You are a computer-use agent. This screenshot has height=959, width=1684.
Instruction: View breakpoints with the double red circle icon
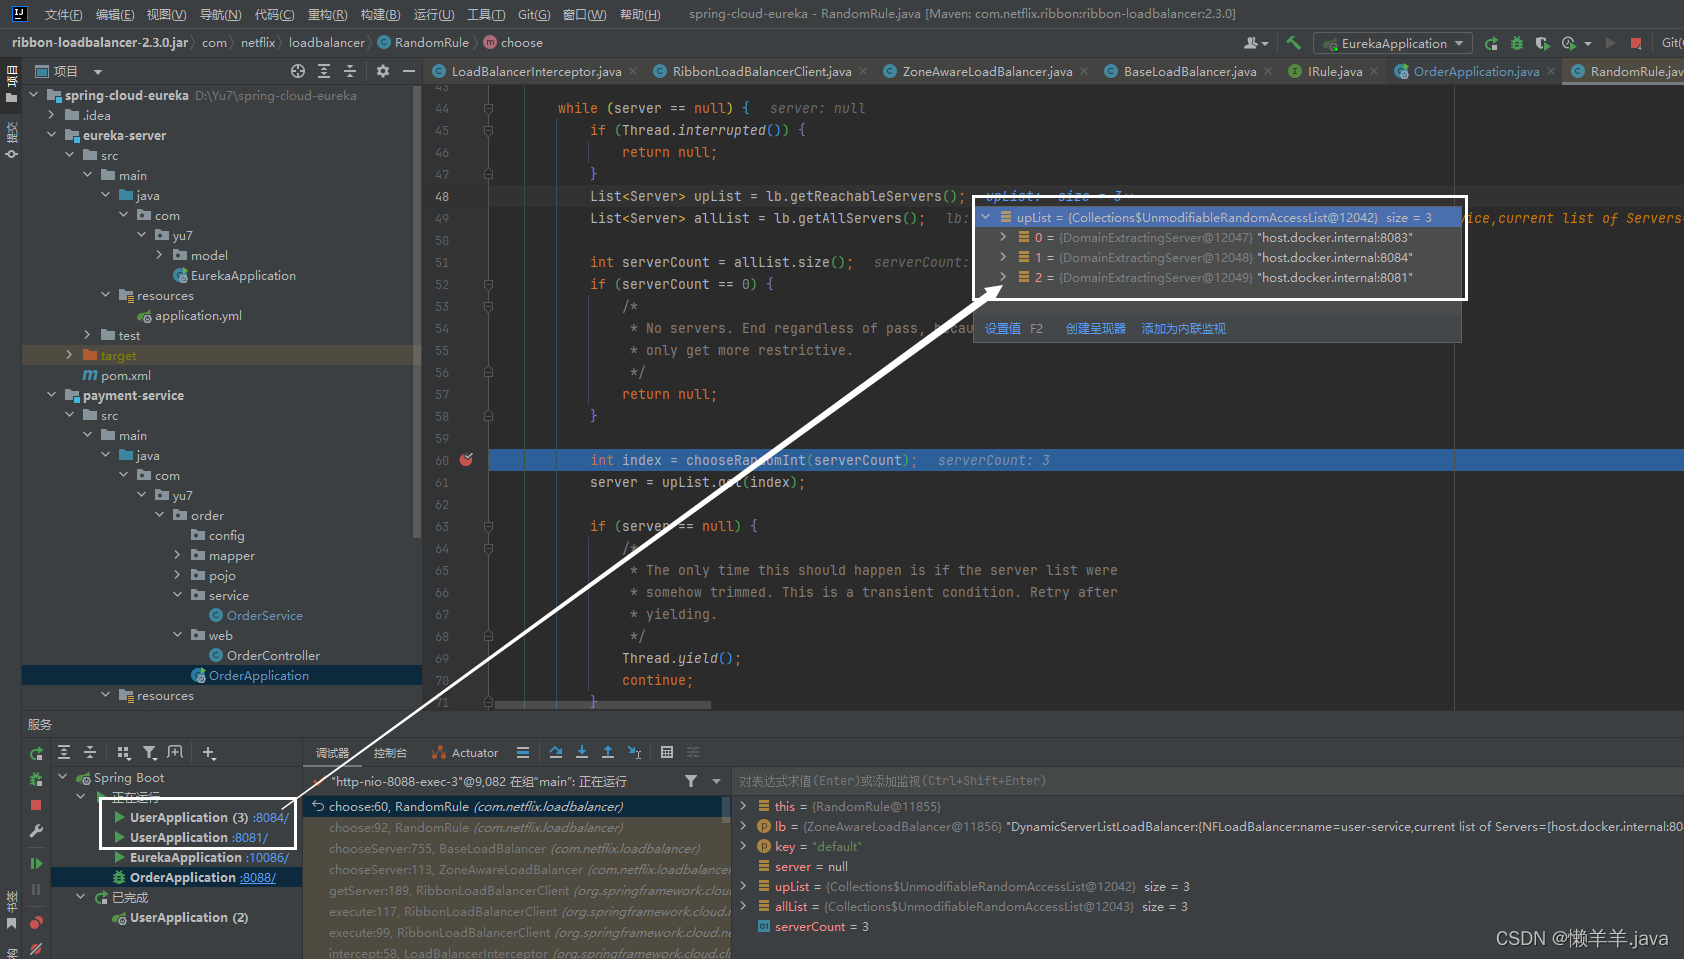point(36,922)
